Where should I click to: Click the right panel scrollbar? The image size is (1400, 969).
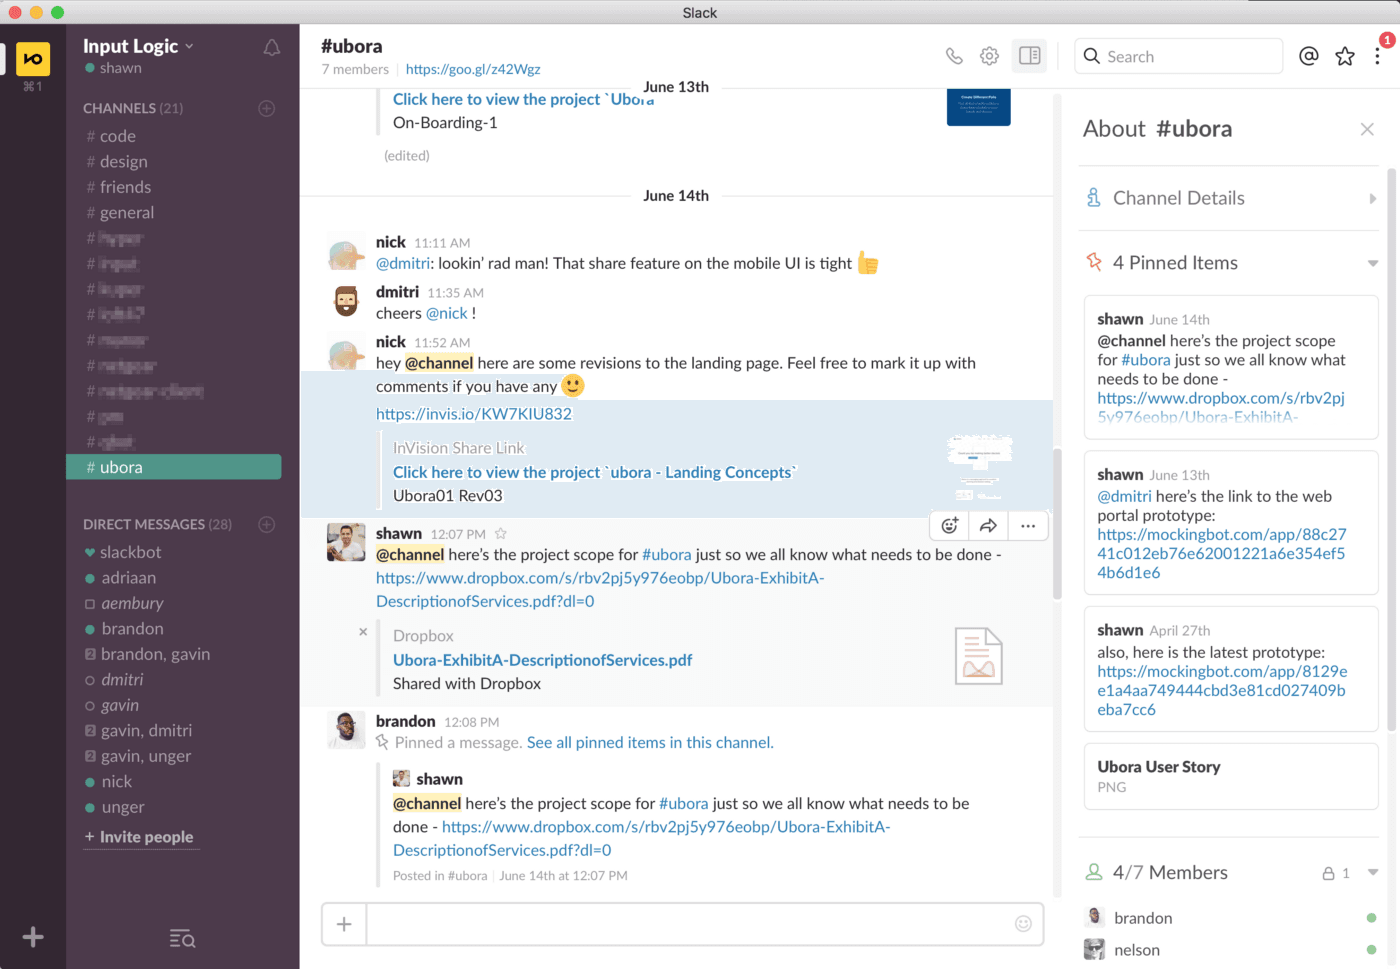(x=1391, y=450)
